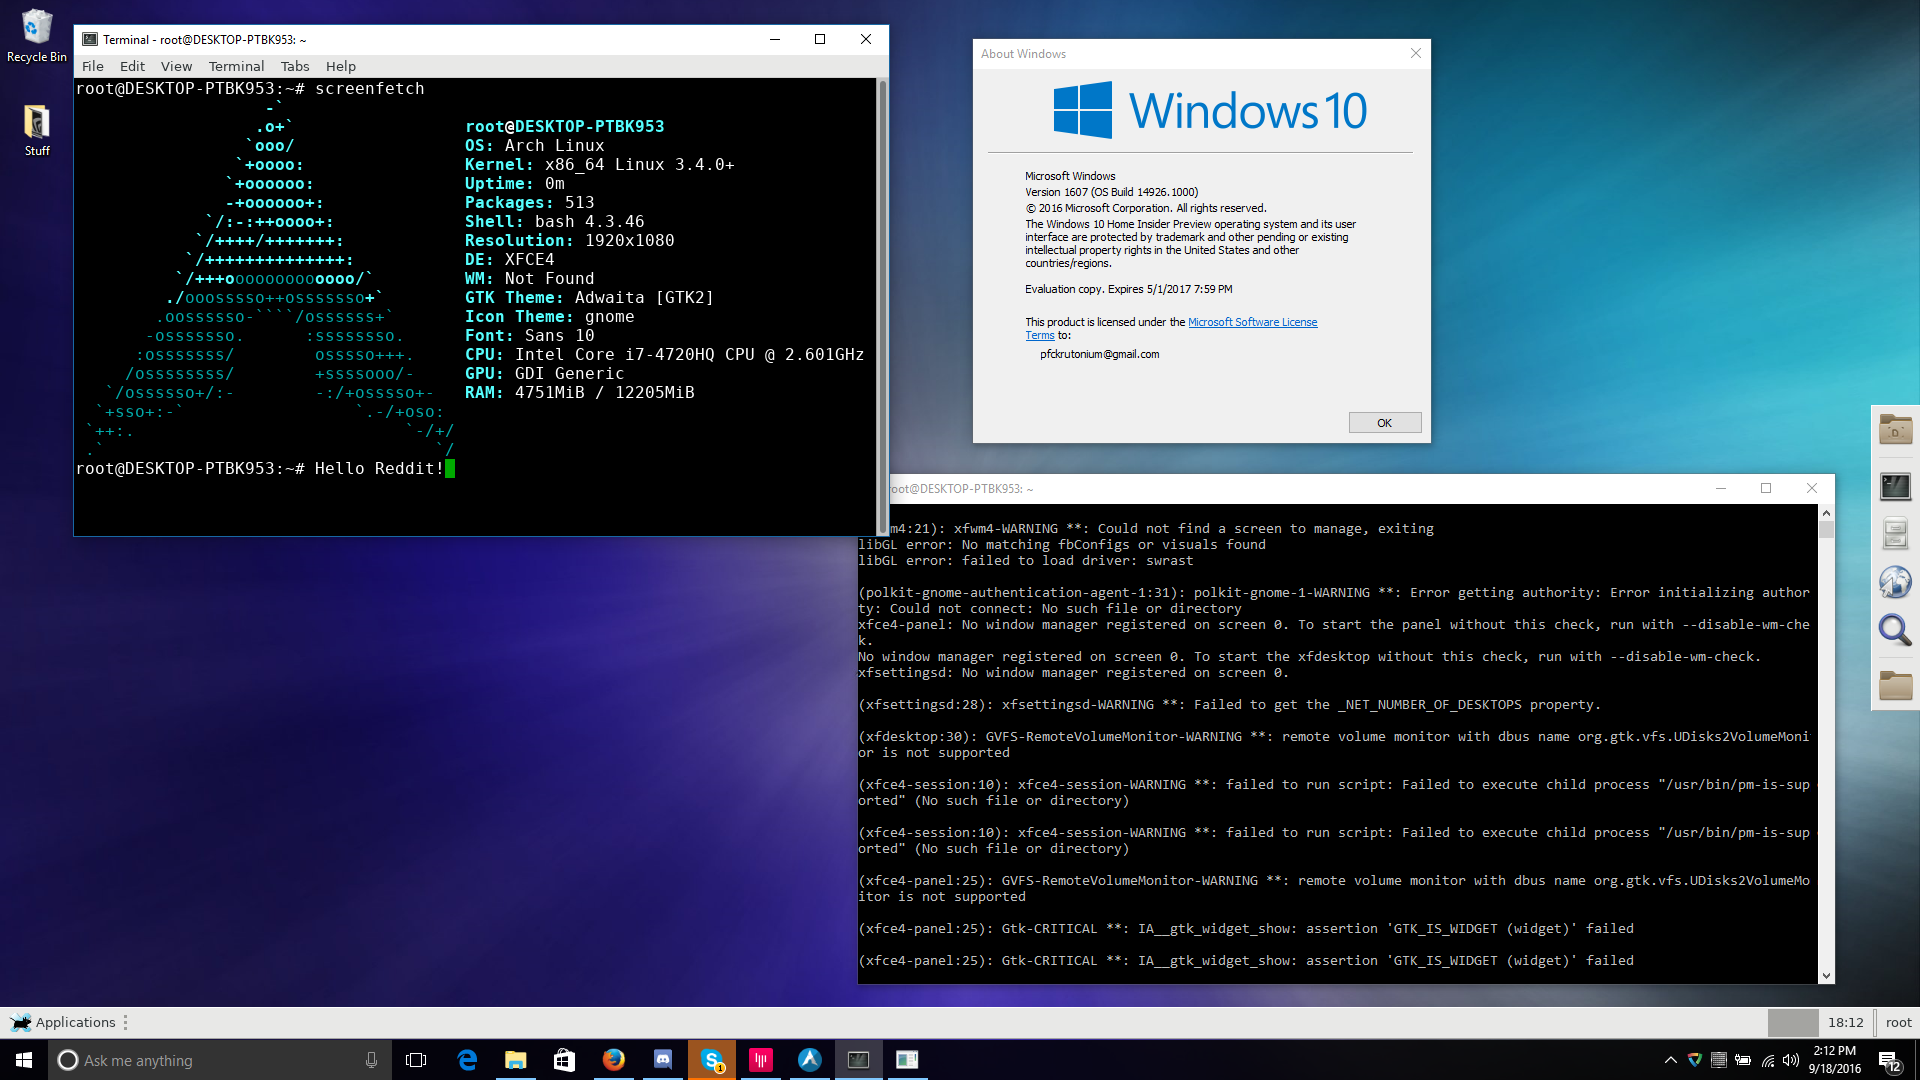Open the XFCE Applications menu
This screenshot has width=1920, height=1080.
click(64, 1022)
